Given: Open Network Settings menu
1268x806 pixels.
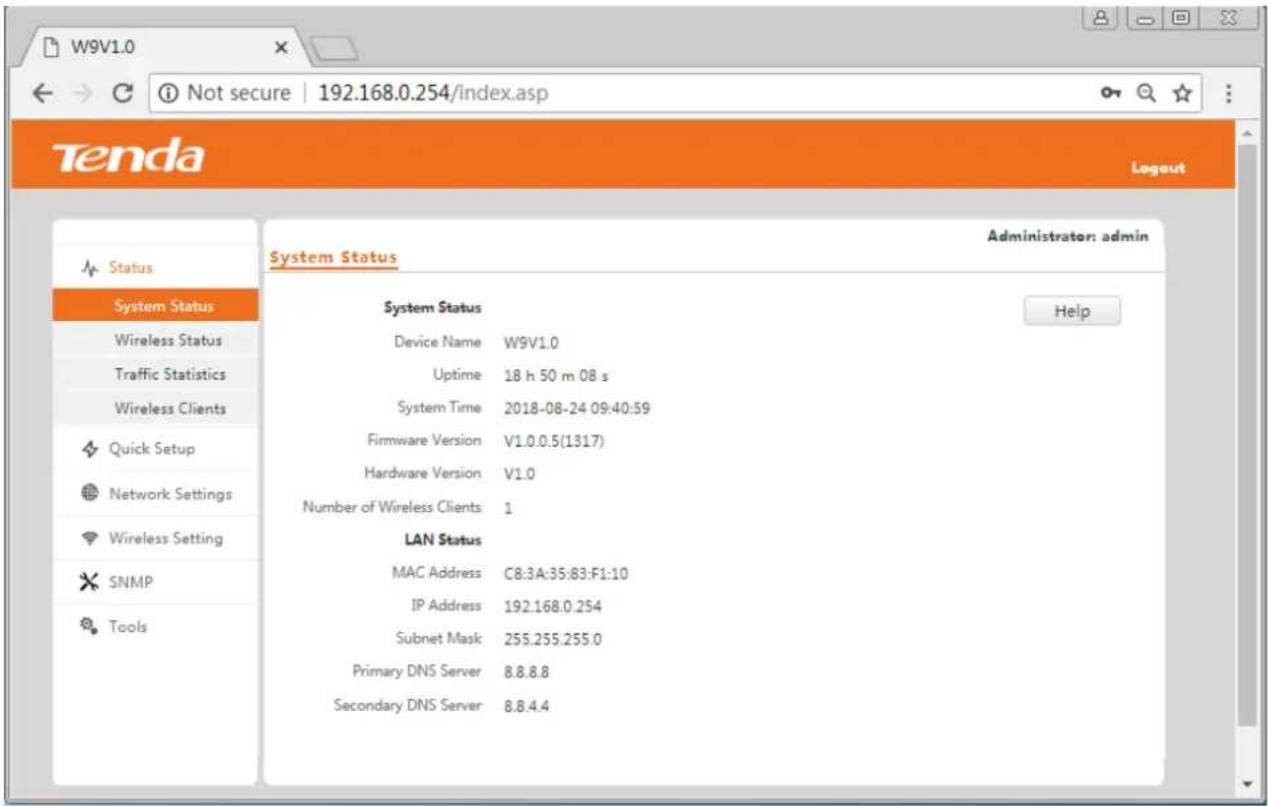Looking at the screenshot, I should [x=155, y=494].
